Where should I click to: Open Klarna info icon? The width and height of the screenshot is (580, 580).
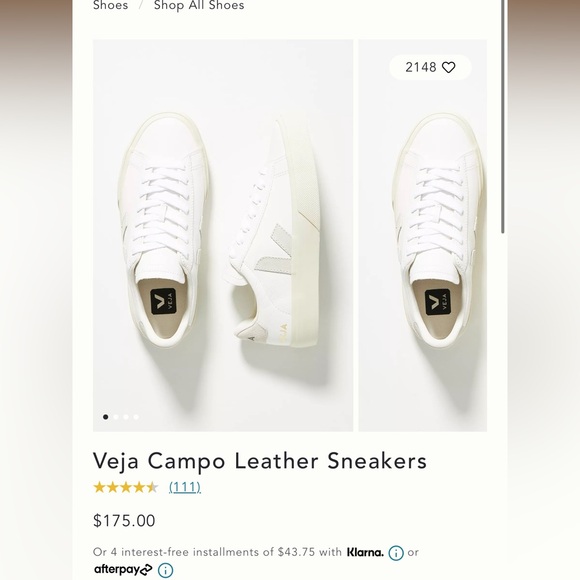pyautogui.click(x=396, y=553)
